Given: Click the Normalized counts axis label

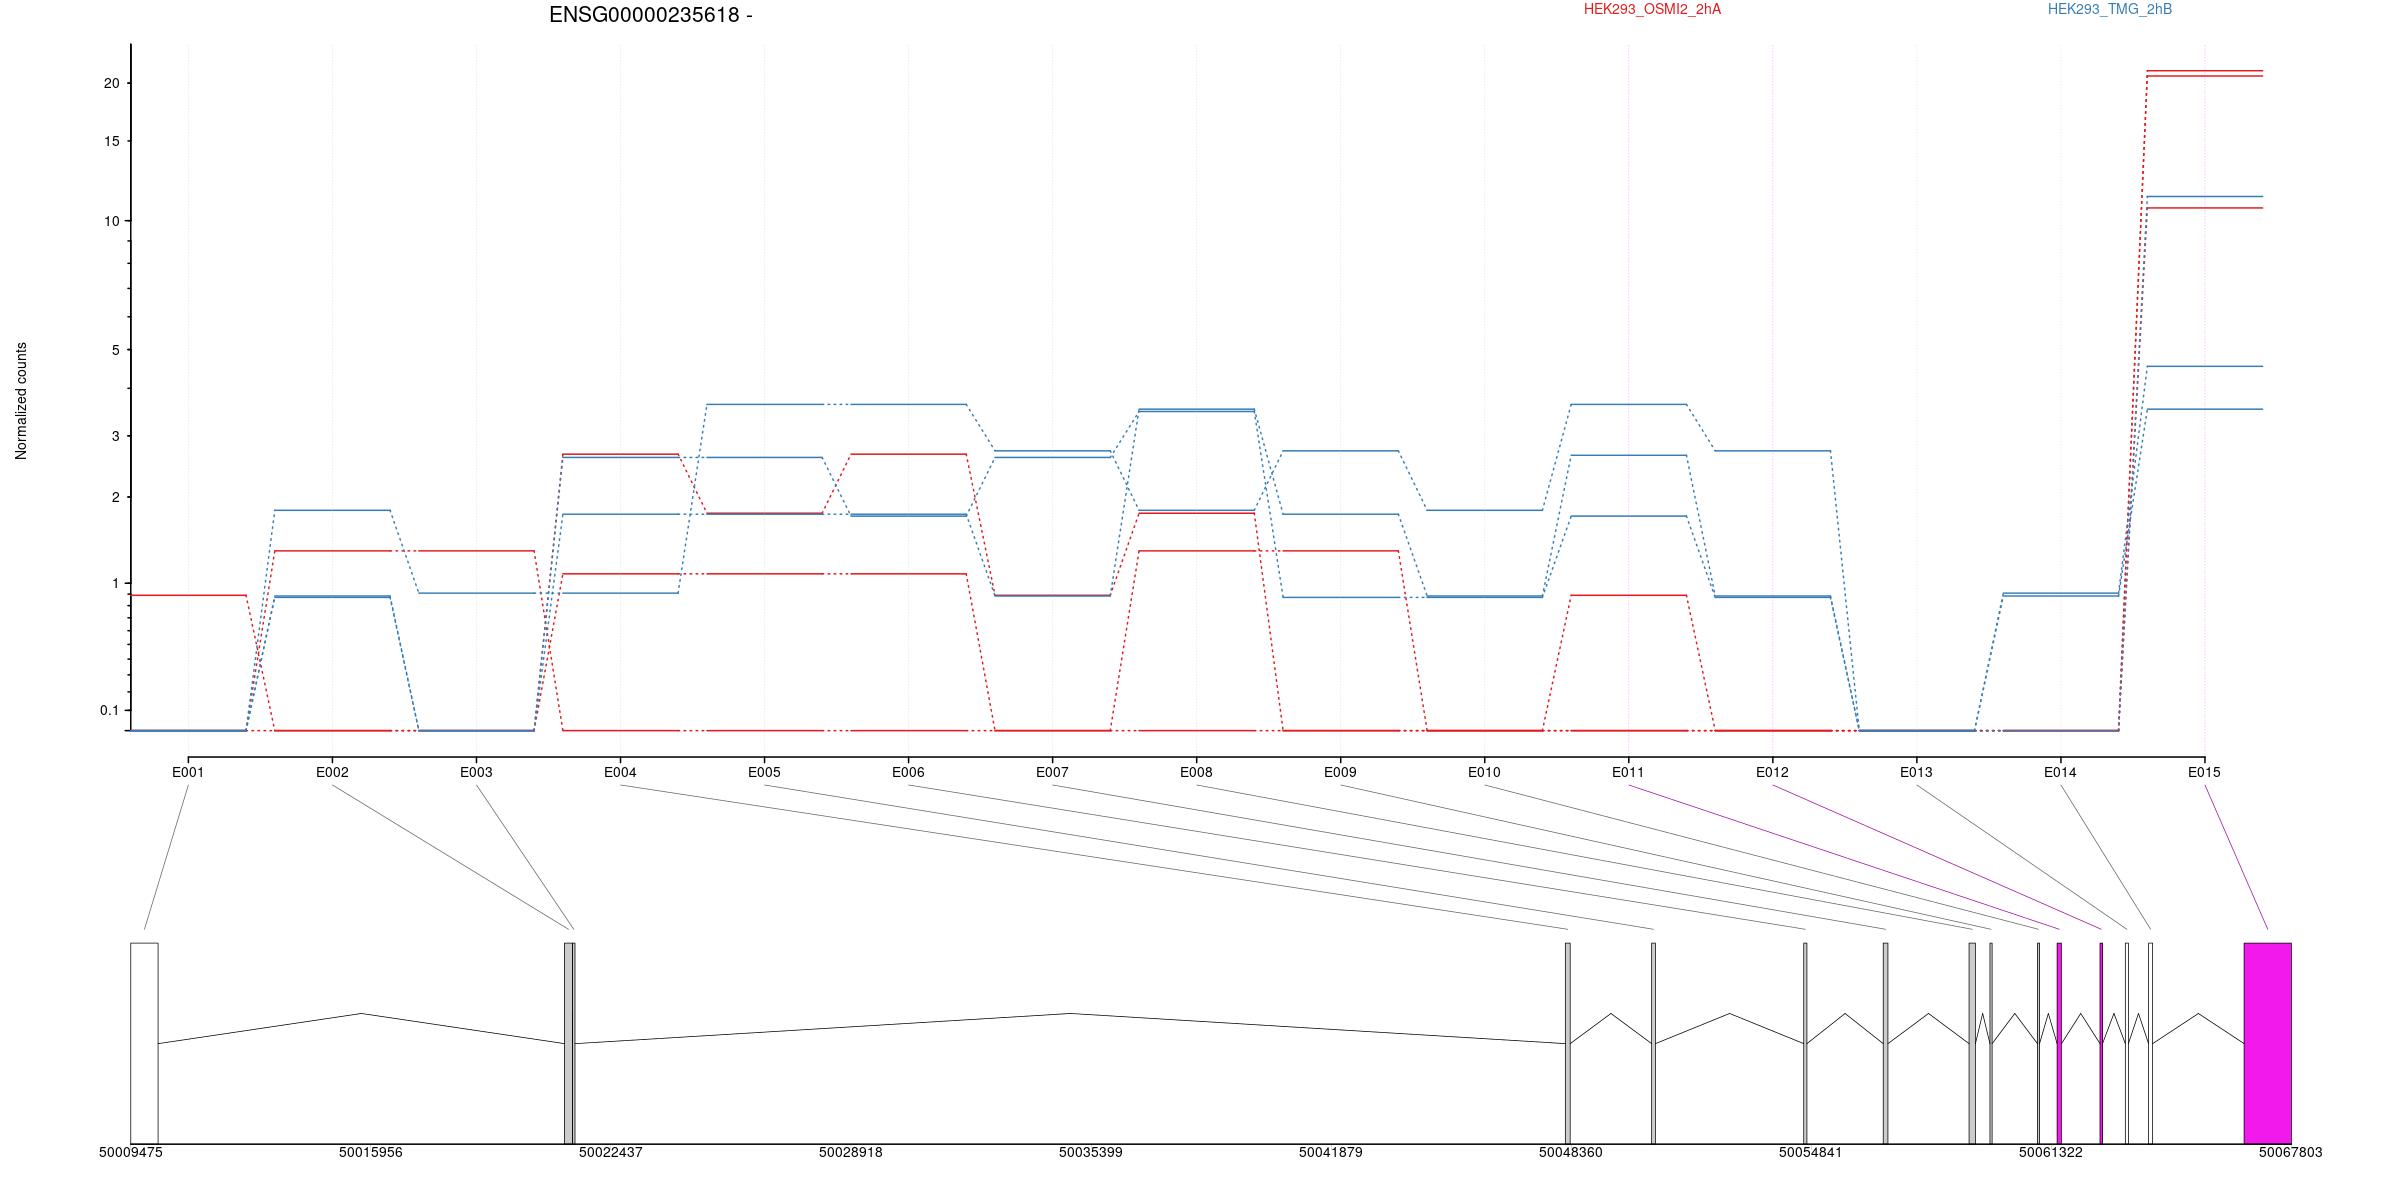Looking at the screenshot, I should click(21, 401).
